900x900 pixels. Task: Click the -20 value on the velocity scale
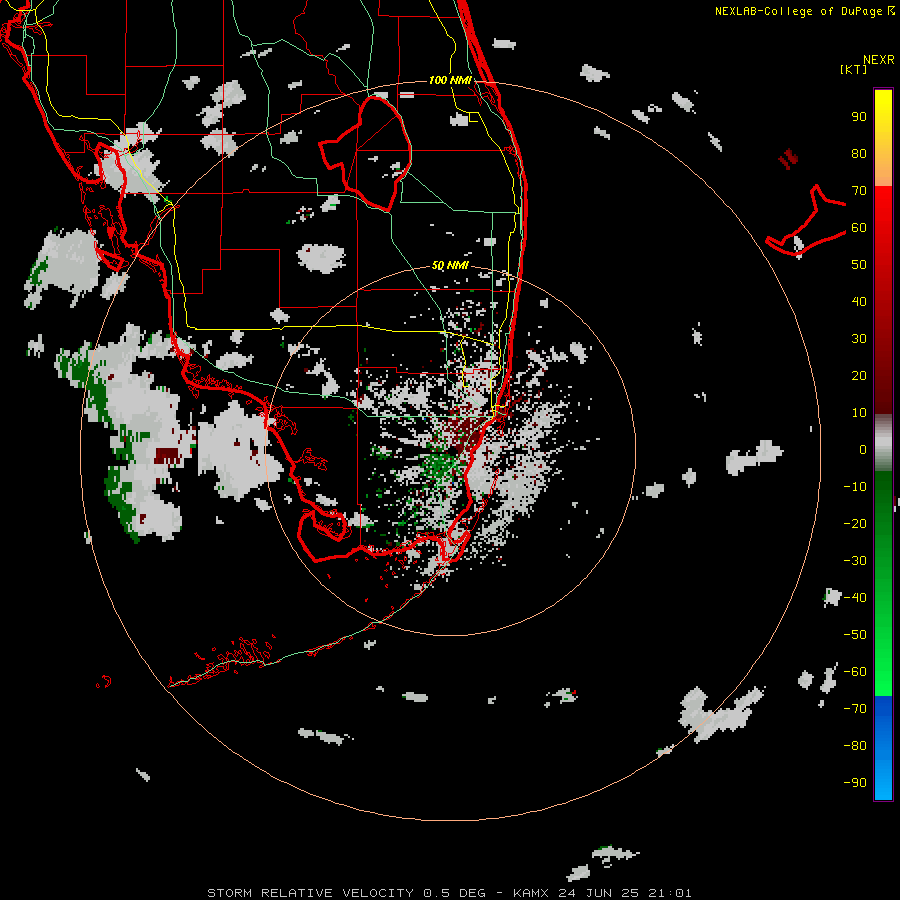click(855, 524)
